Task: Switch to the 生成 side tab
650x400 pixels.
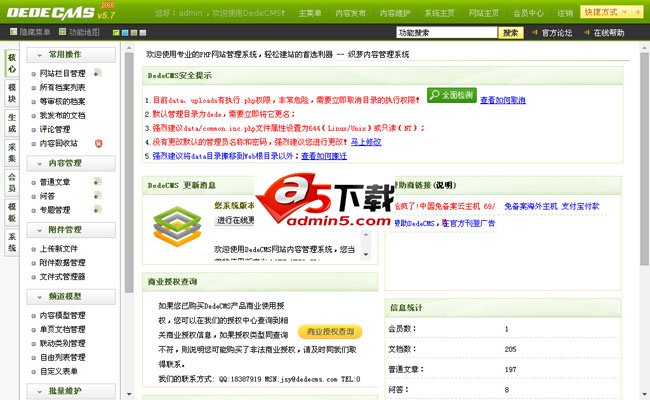Action: 12,123
